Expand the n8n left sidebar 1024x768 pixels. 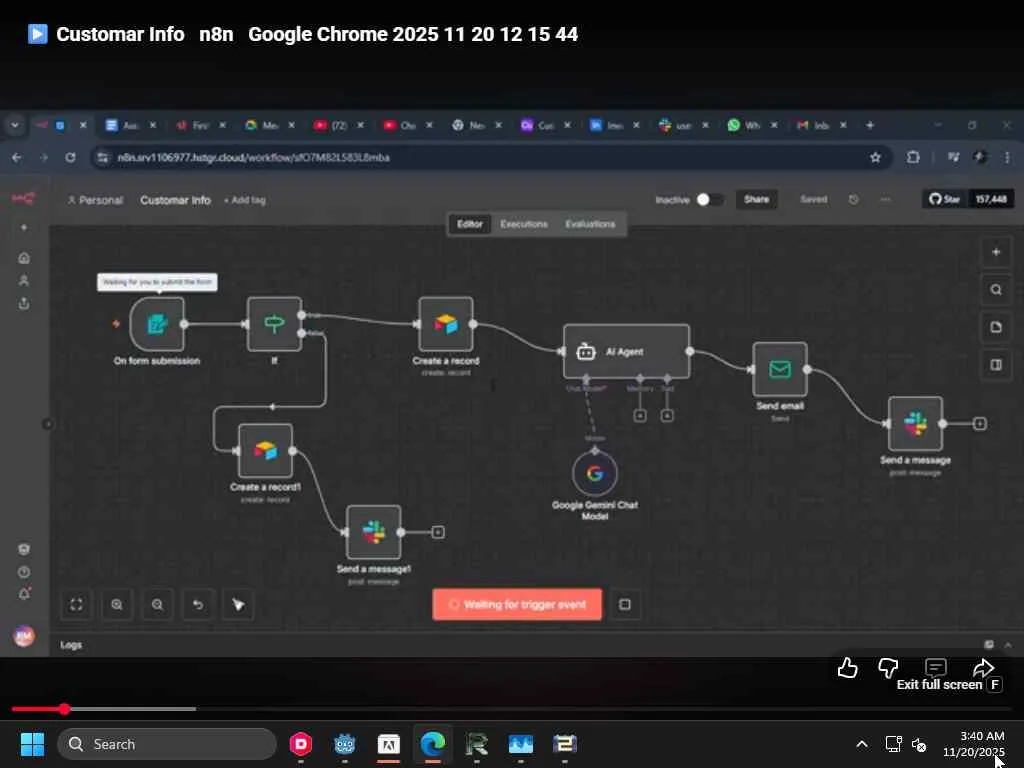[x=48, y=424]
